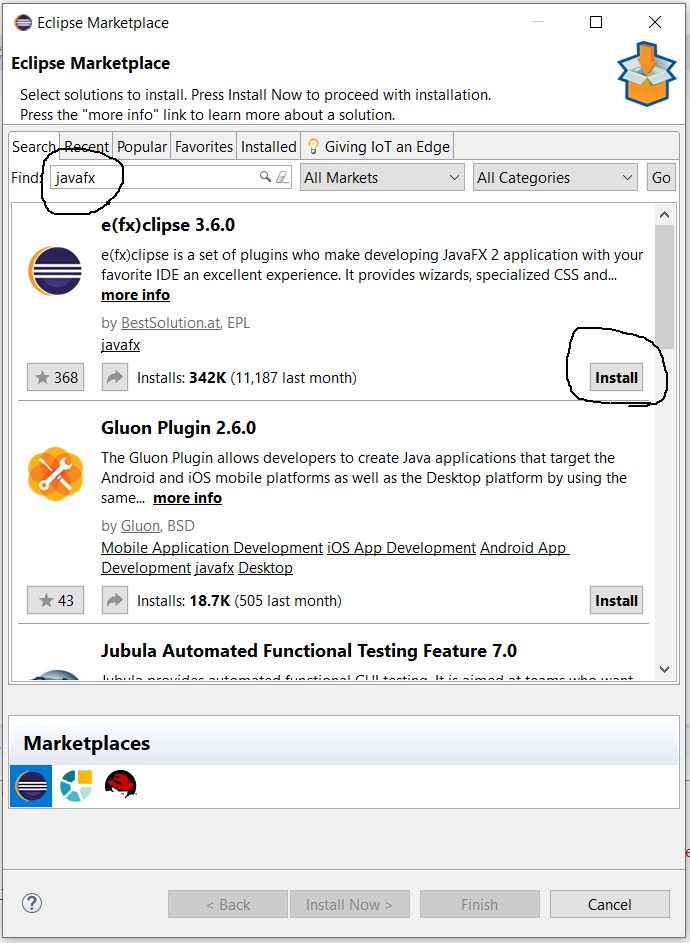This screenshot has height=943, width=690.
Task: Install Gluon Plugin 2.6.0
Action: click(x=616, y=600)
